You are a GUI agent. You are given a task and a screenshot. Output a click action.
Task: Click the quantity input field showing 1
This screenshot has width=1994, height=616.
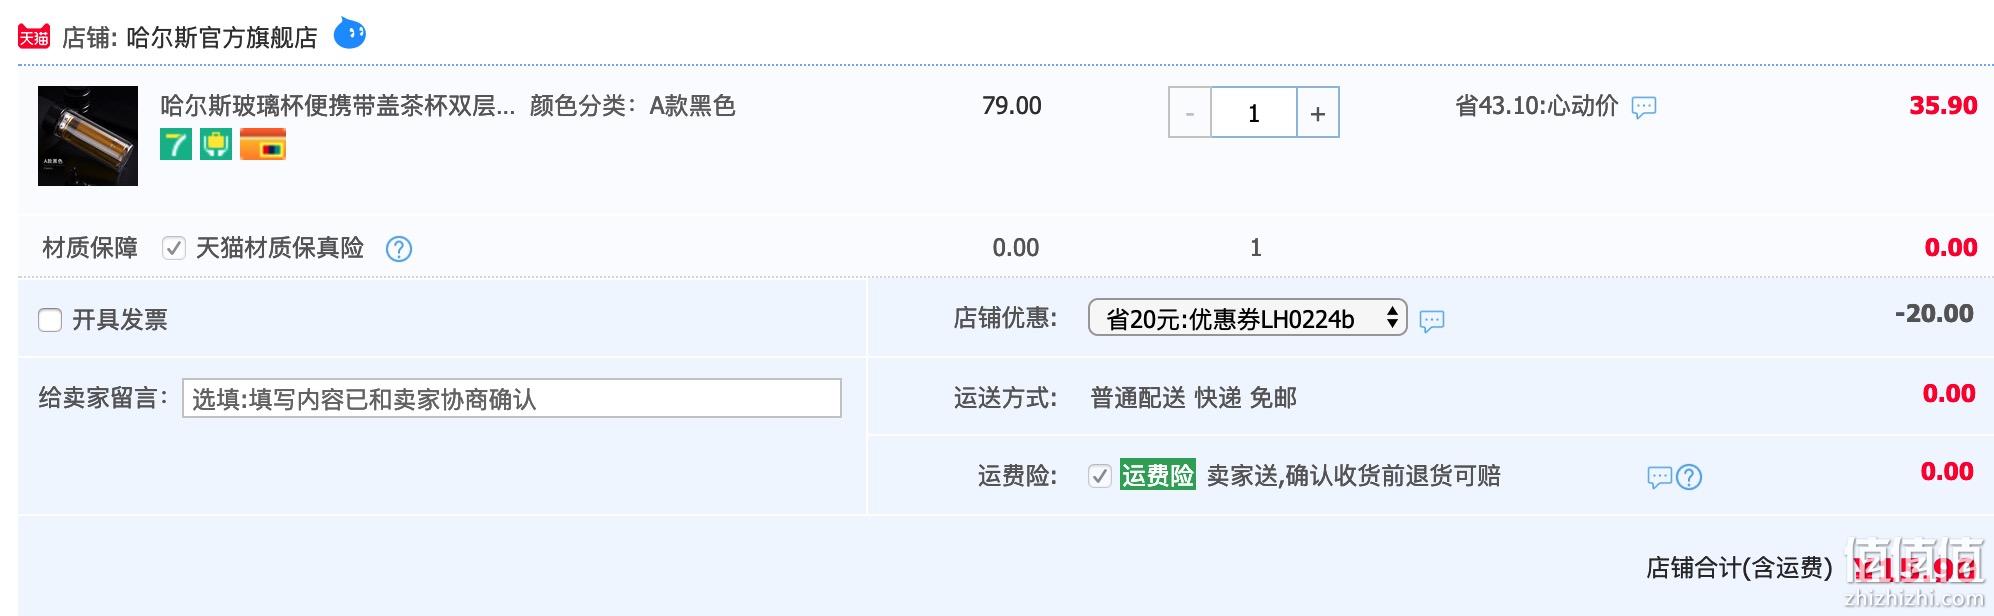point(1254,113)
